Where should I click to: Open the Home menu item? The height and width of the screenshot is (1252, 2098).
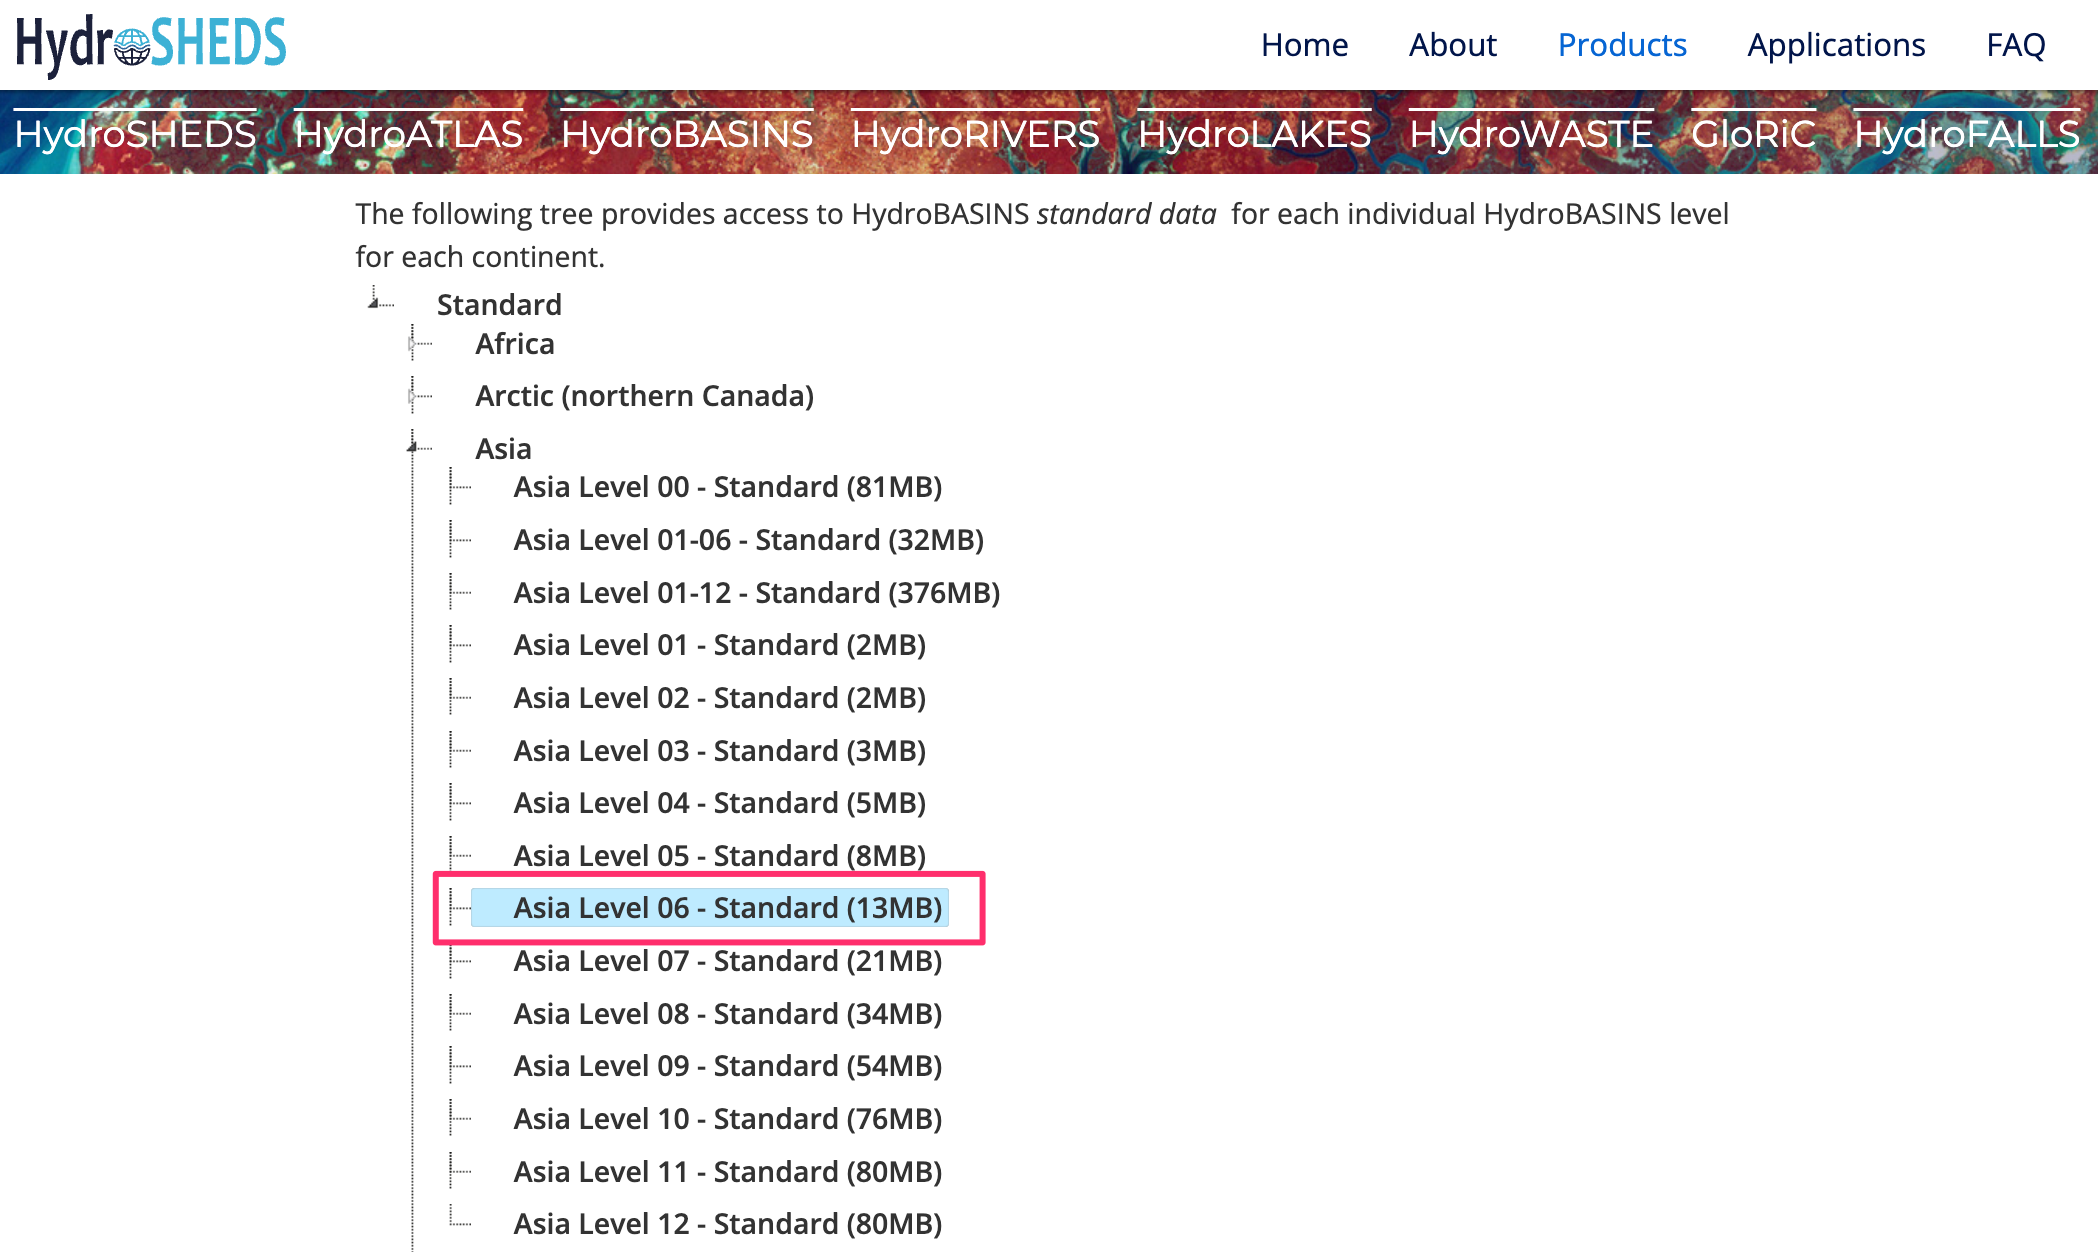1304,45
